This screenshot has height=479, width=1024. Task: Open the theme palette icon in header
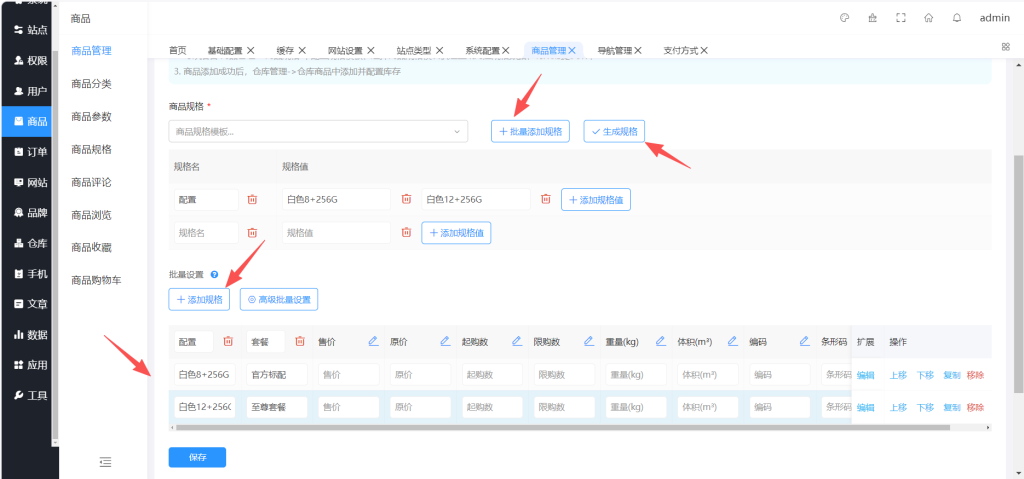click(844, 18)
